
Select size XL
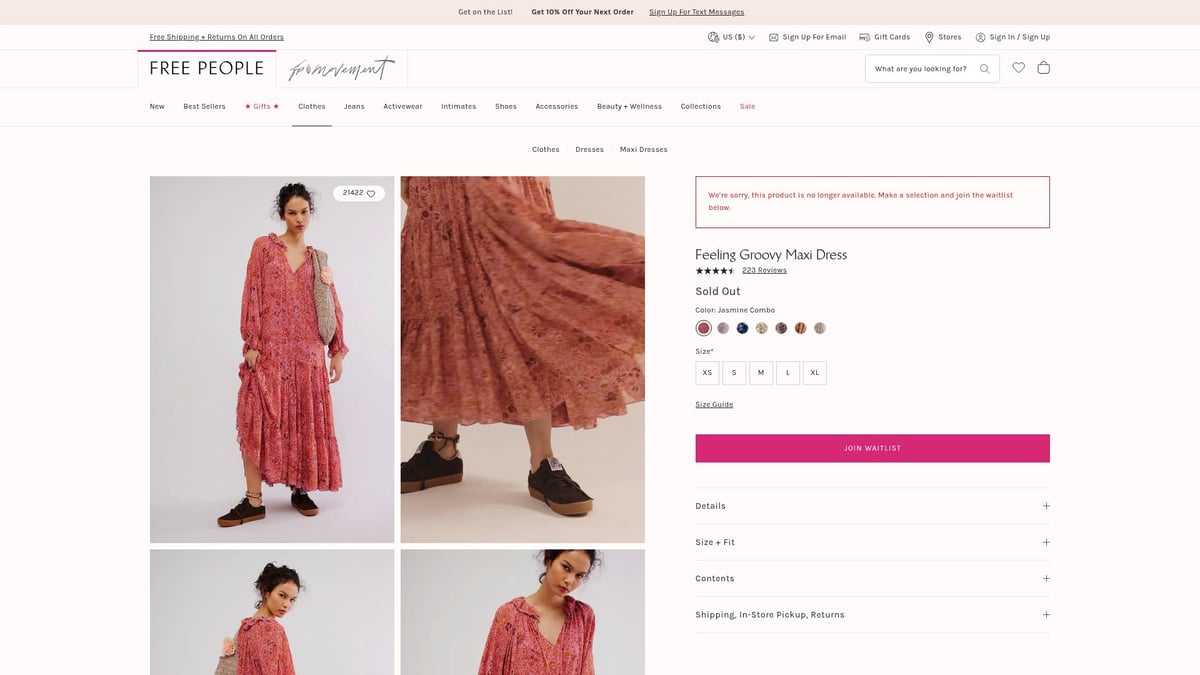[814, 373]
